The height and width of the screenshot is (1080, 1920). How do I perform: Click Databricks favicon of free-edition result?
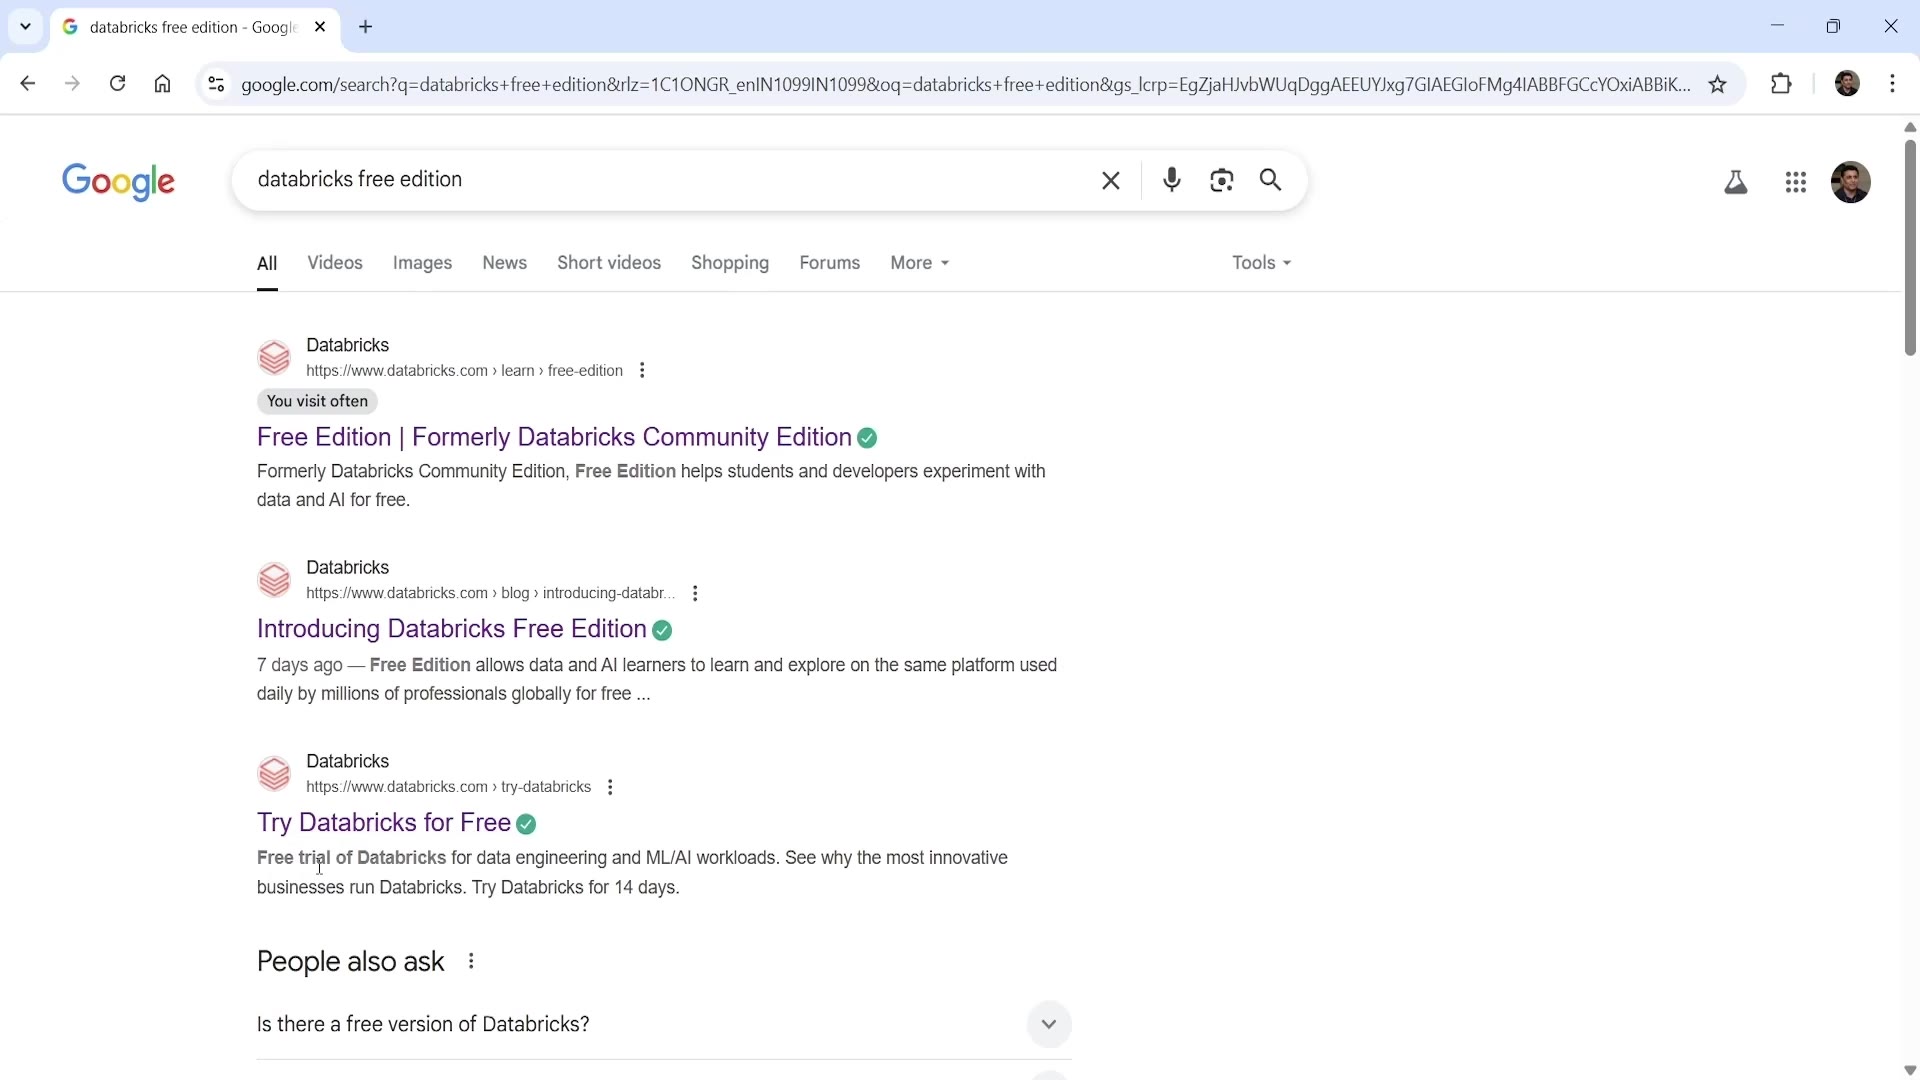[x=274, y=359]
